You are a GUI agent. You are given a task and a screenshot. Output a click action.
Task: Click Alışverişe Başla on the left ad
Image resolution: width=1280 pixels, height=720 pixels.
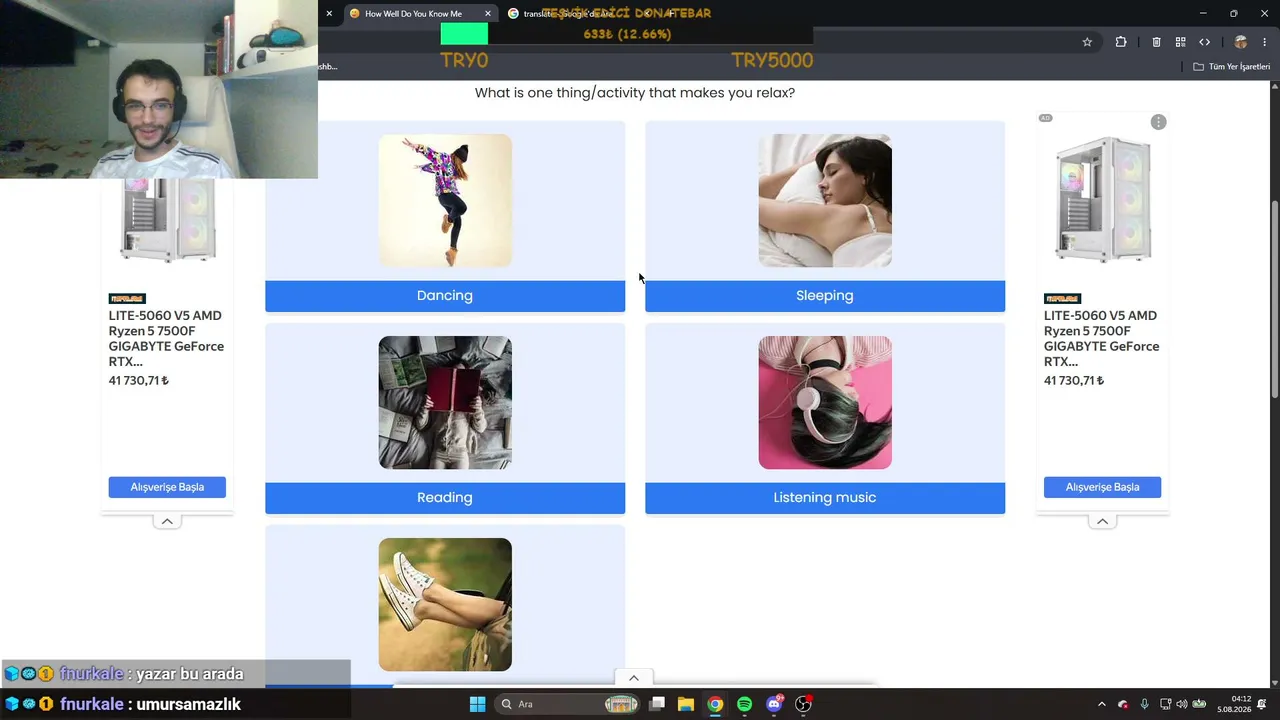167,487
